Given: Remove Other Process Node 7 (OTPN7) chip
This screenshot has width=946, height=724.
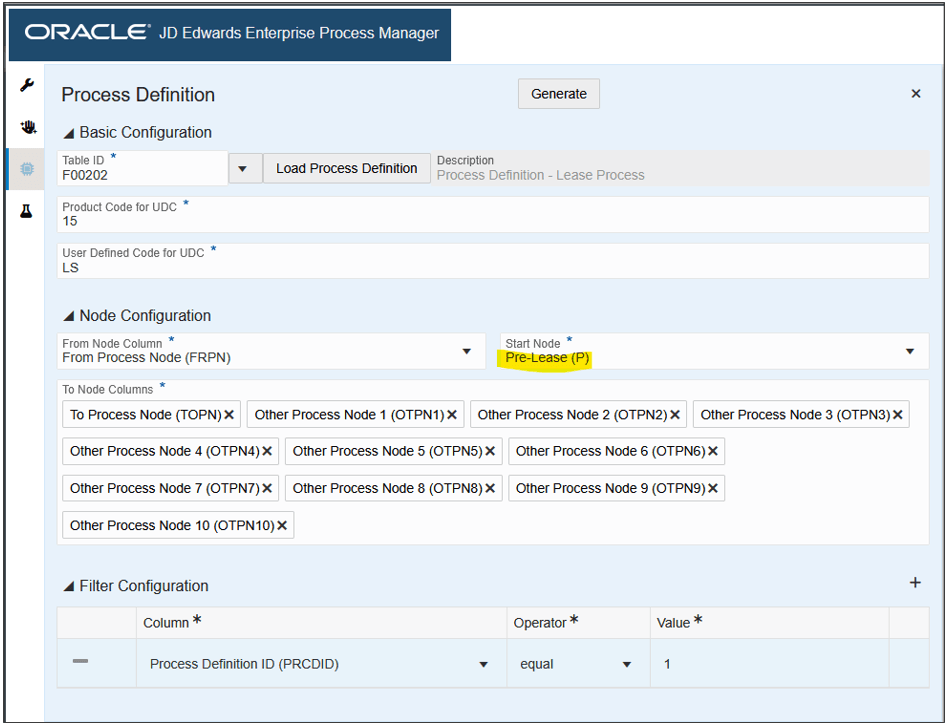Looking at the screenshot, I should [x=267, y=488].
